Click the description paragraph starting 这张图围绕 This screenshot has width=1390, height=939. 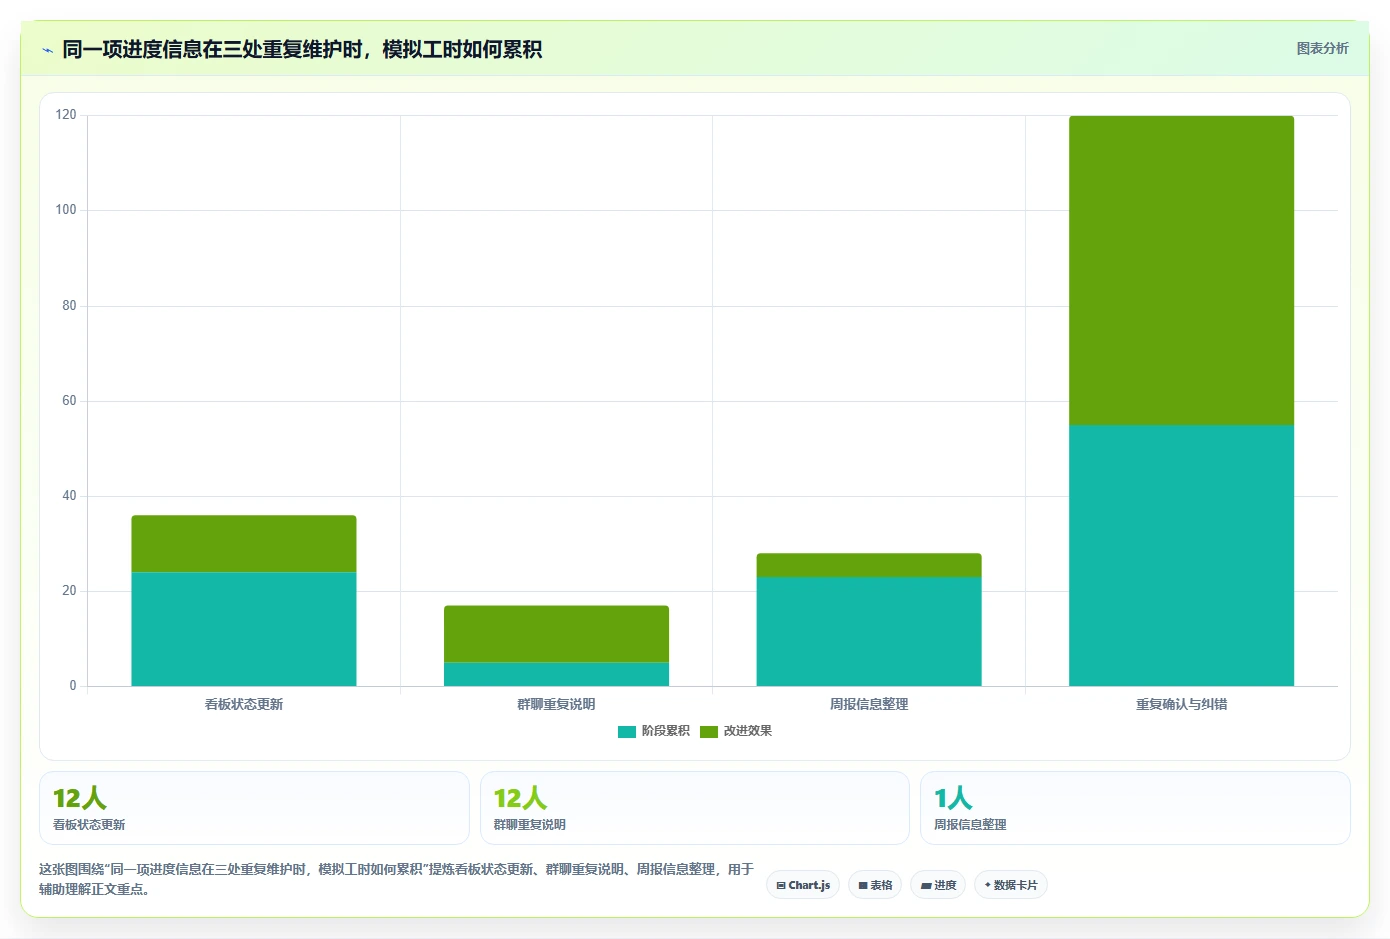click(397, 879)
